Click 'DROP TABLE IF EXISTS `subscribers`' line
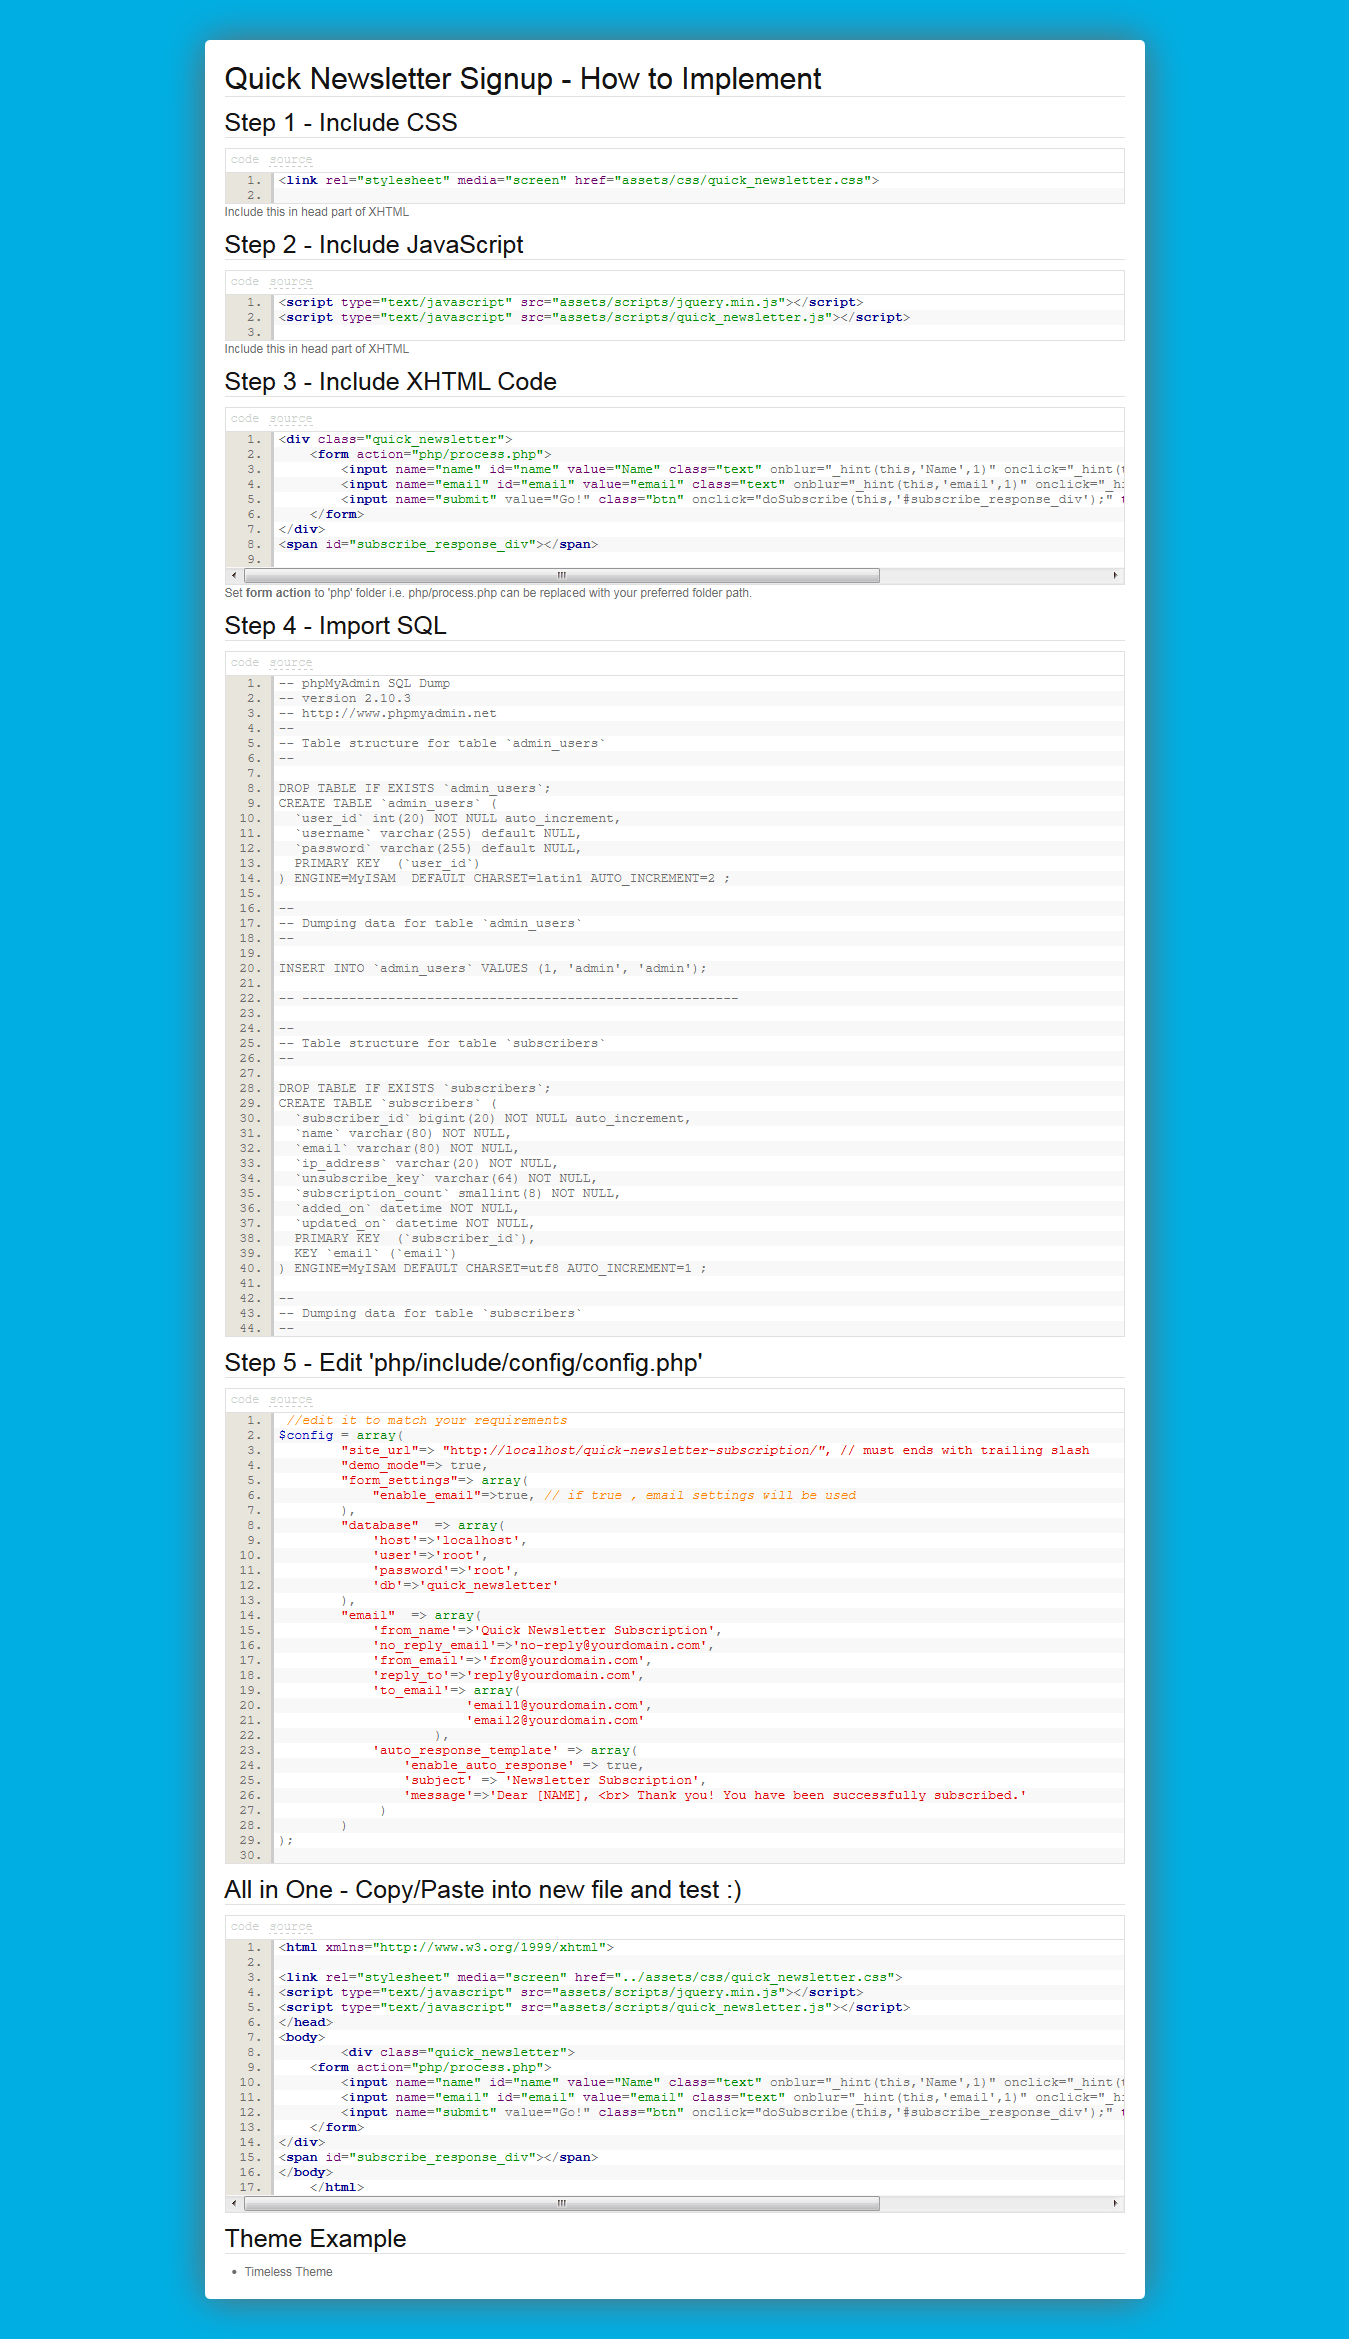 coord(415,1089)
